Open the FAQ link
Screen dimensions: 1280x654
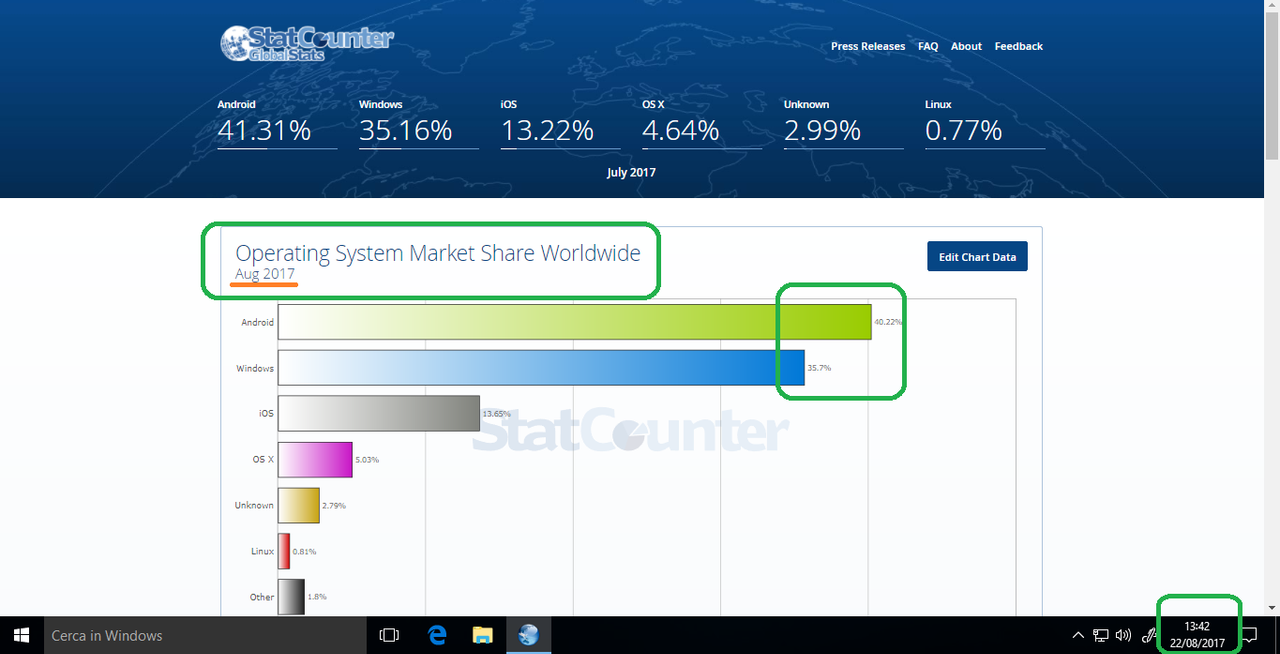click(928, 46)
